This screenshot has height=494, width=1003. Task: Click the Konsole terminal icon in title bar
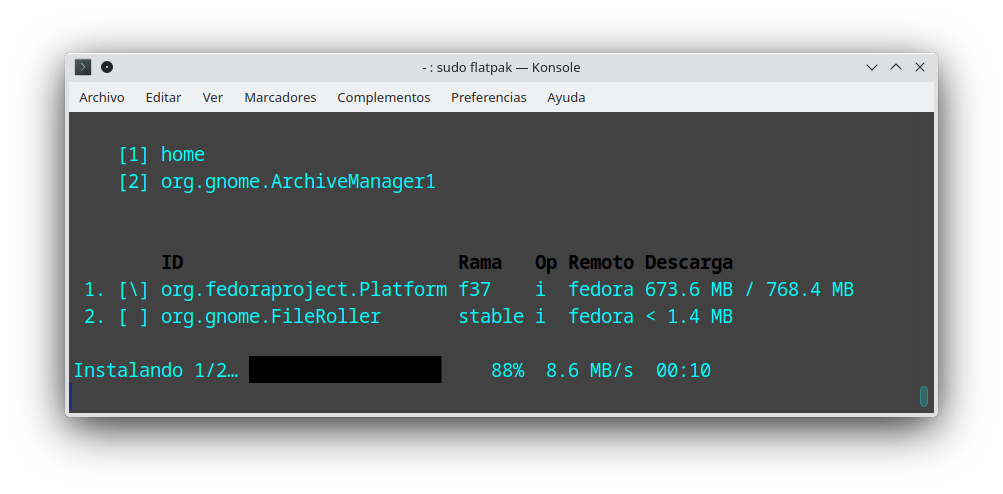[83, 67]
